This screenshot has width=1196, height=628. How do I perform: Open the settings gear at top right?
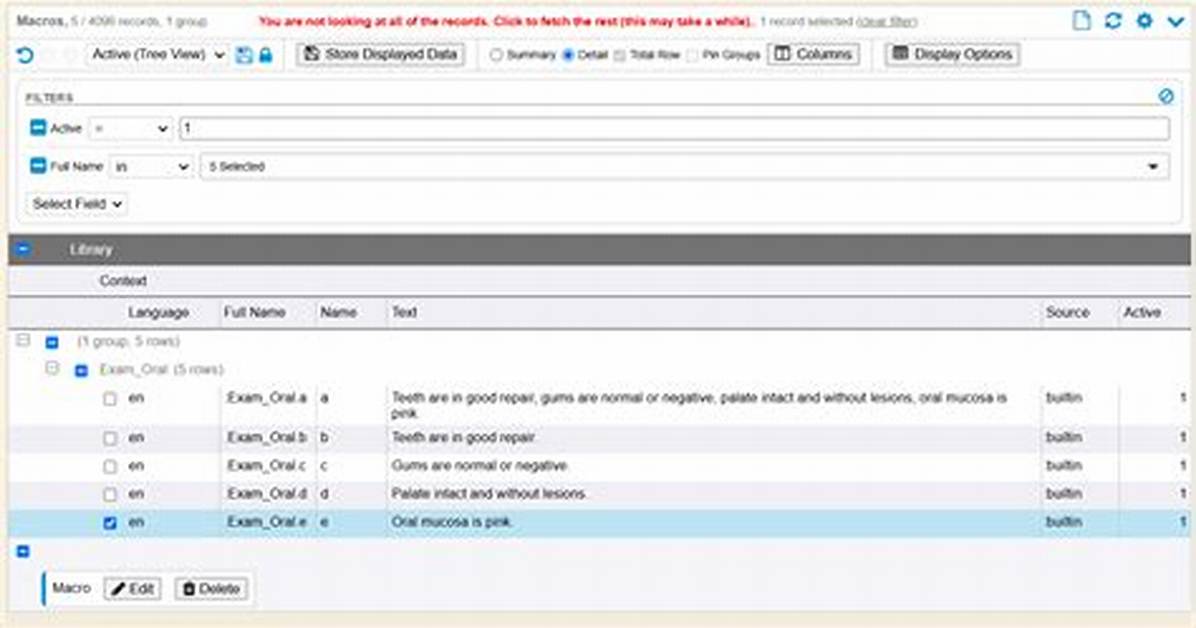(x=1144, y=21)
